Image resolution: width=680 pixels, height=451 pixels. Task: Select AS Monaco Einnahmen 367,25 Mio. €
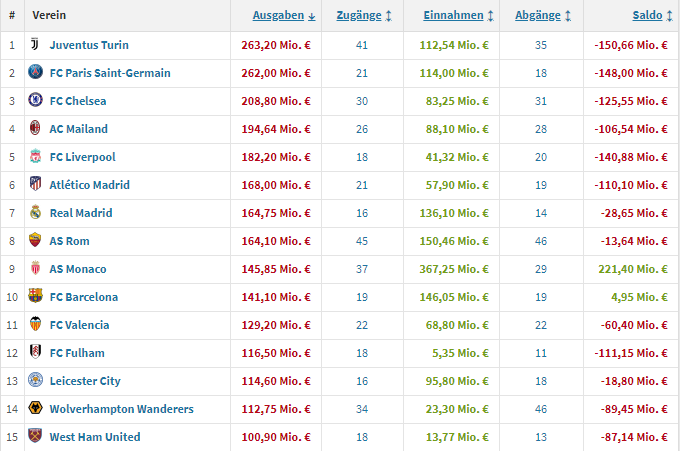point(454,269)
